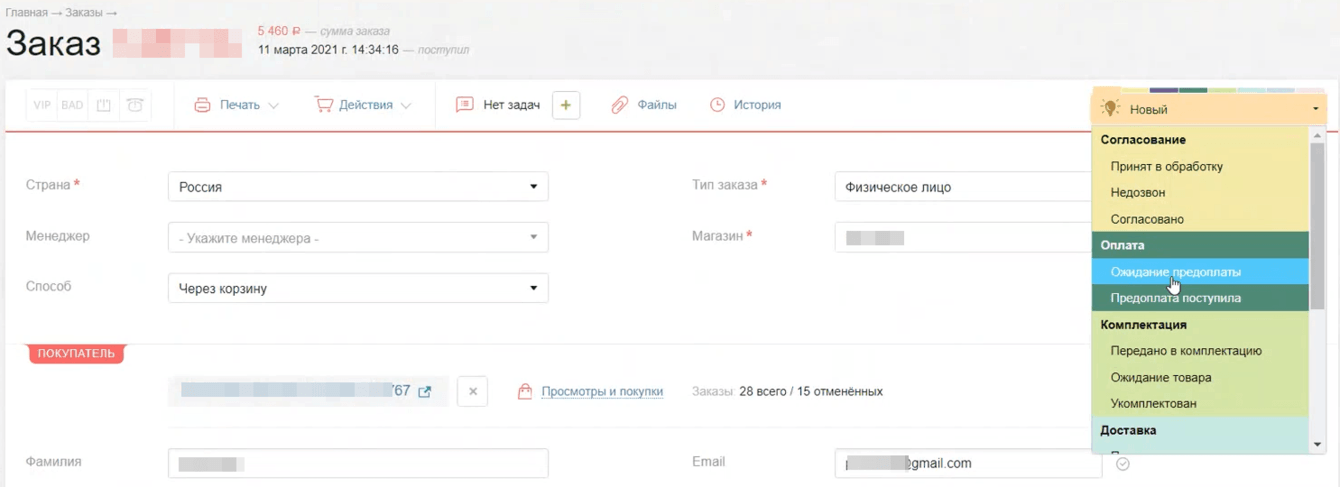Select status Ожидание предоплаты
Viewport: 1340px width, 487px height.
point(1175,272)
